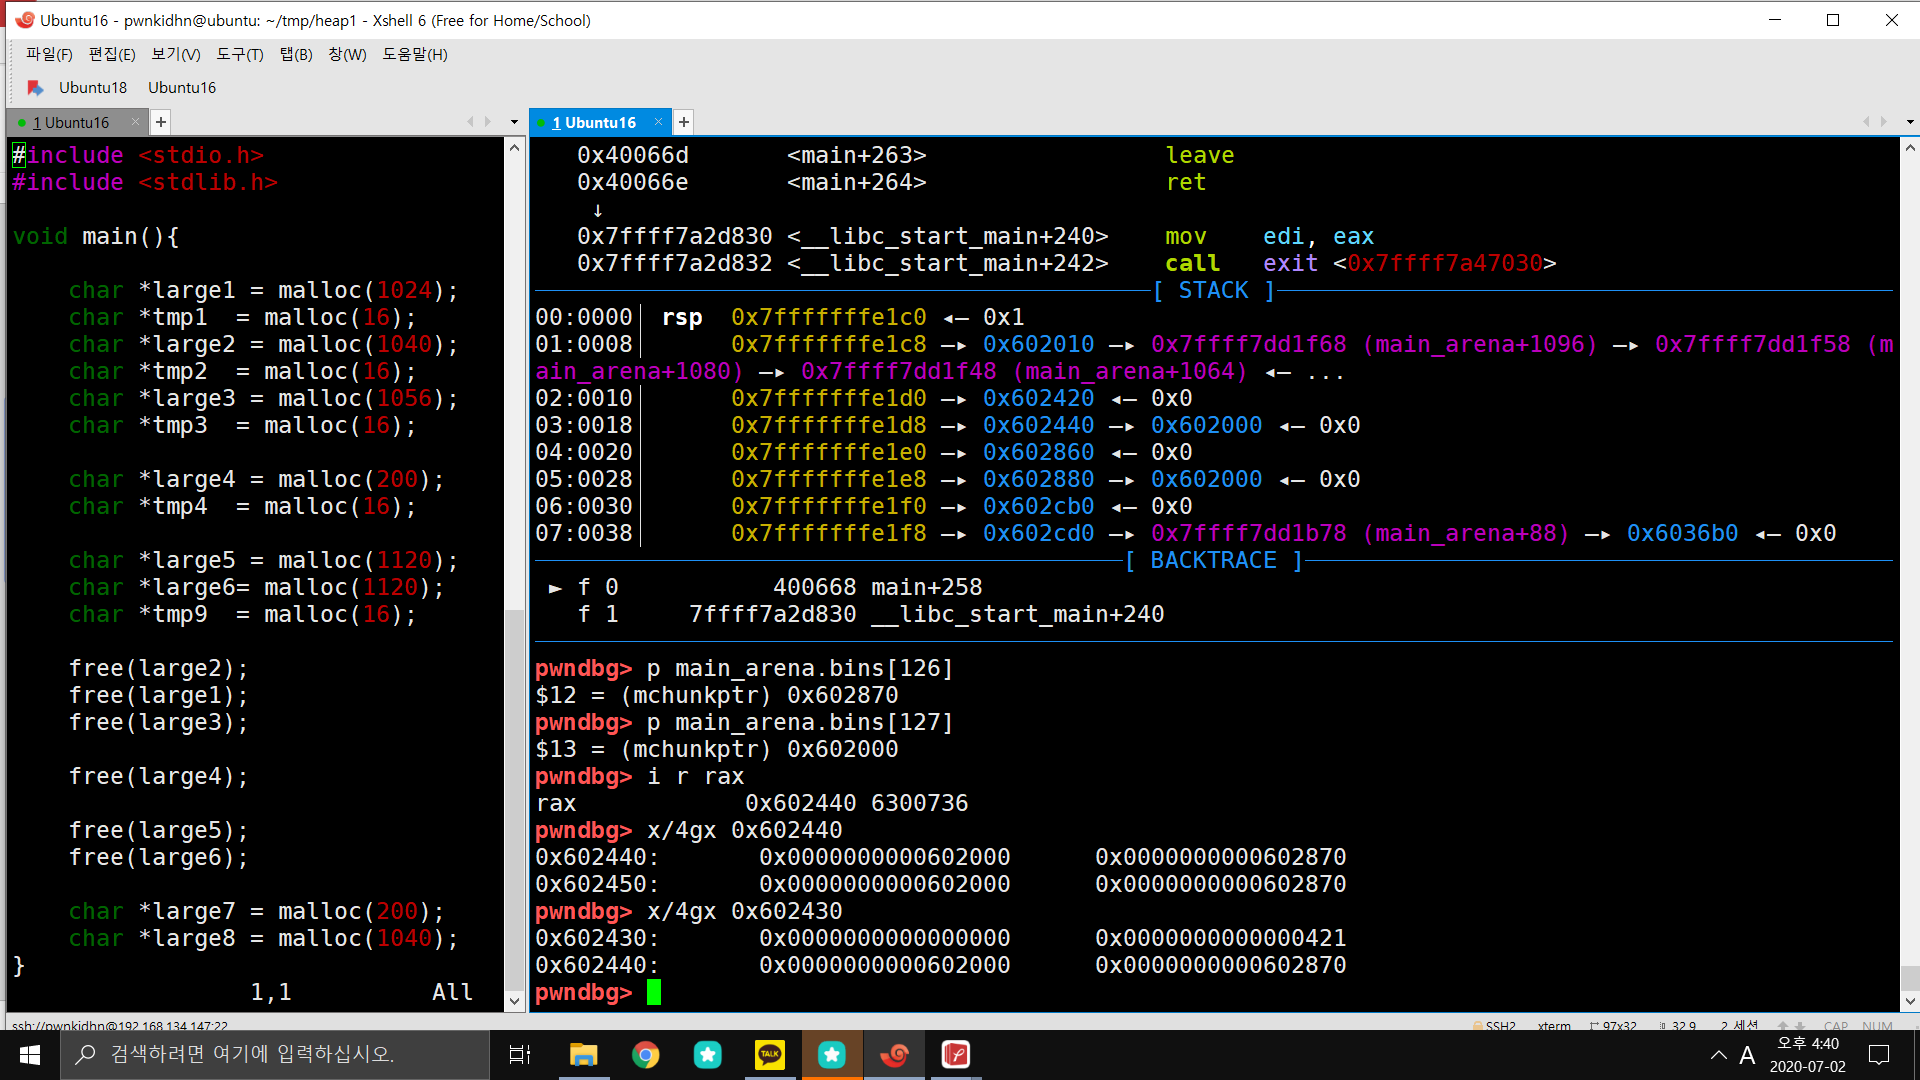Close the right-pane Ubuntu16 tab
This screenshot has height=1080, width=1920.
coord(658,122)
